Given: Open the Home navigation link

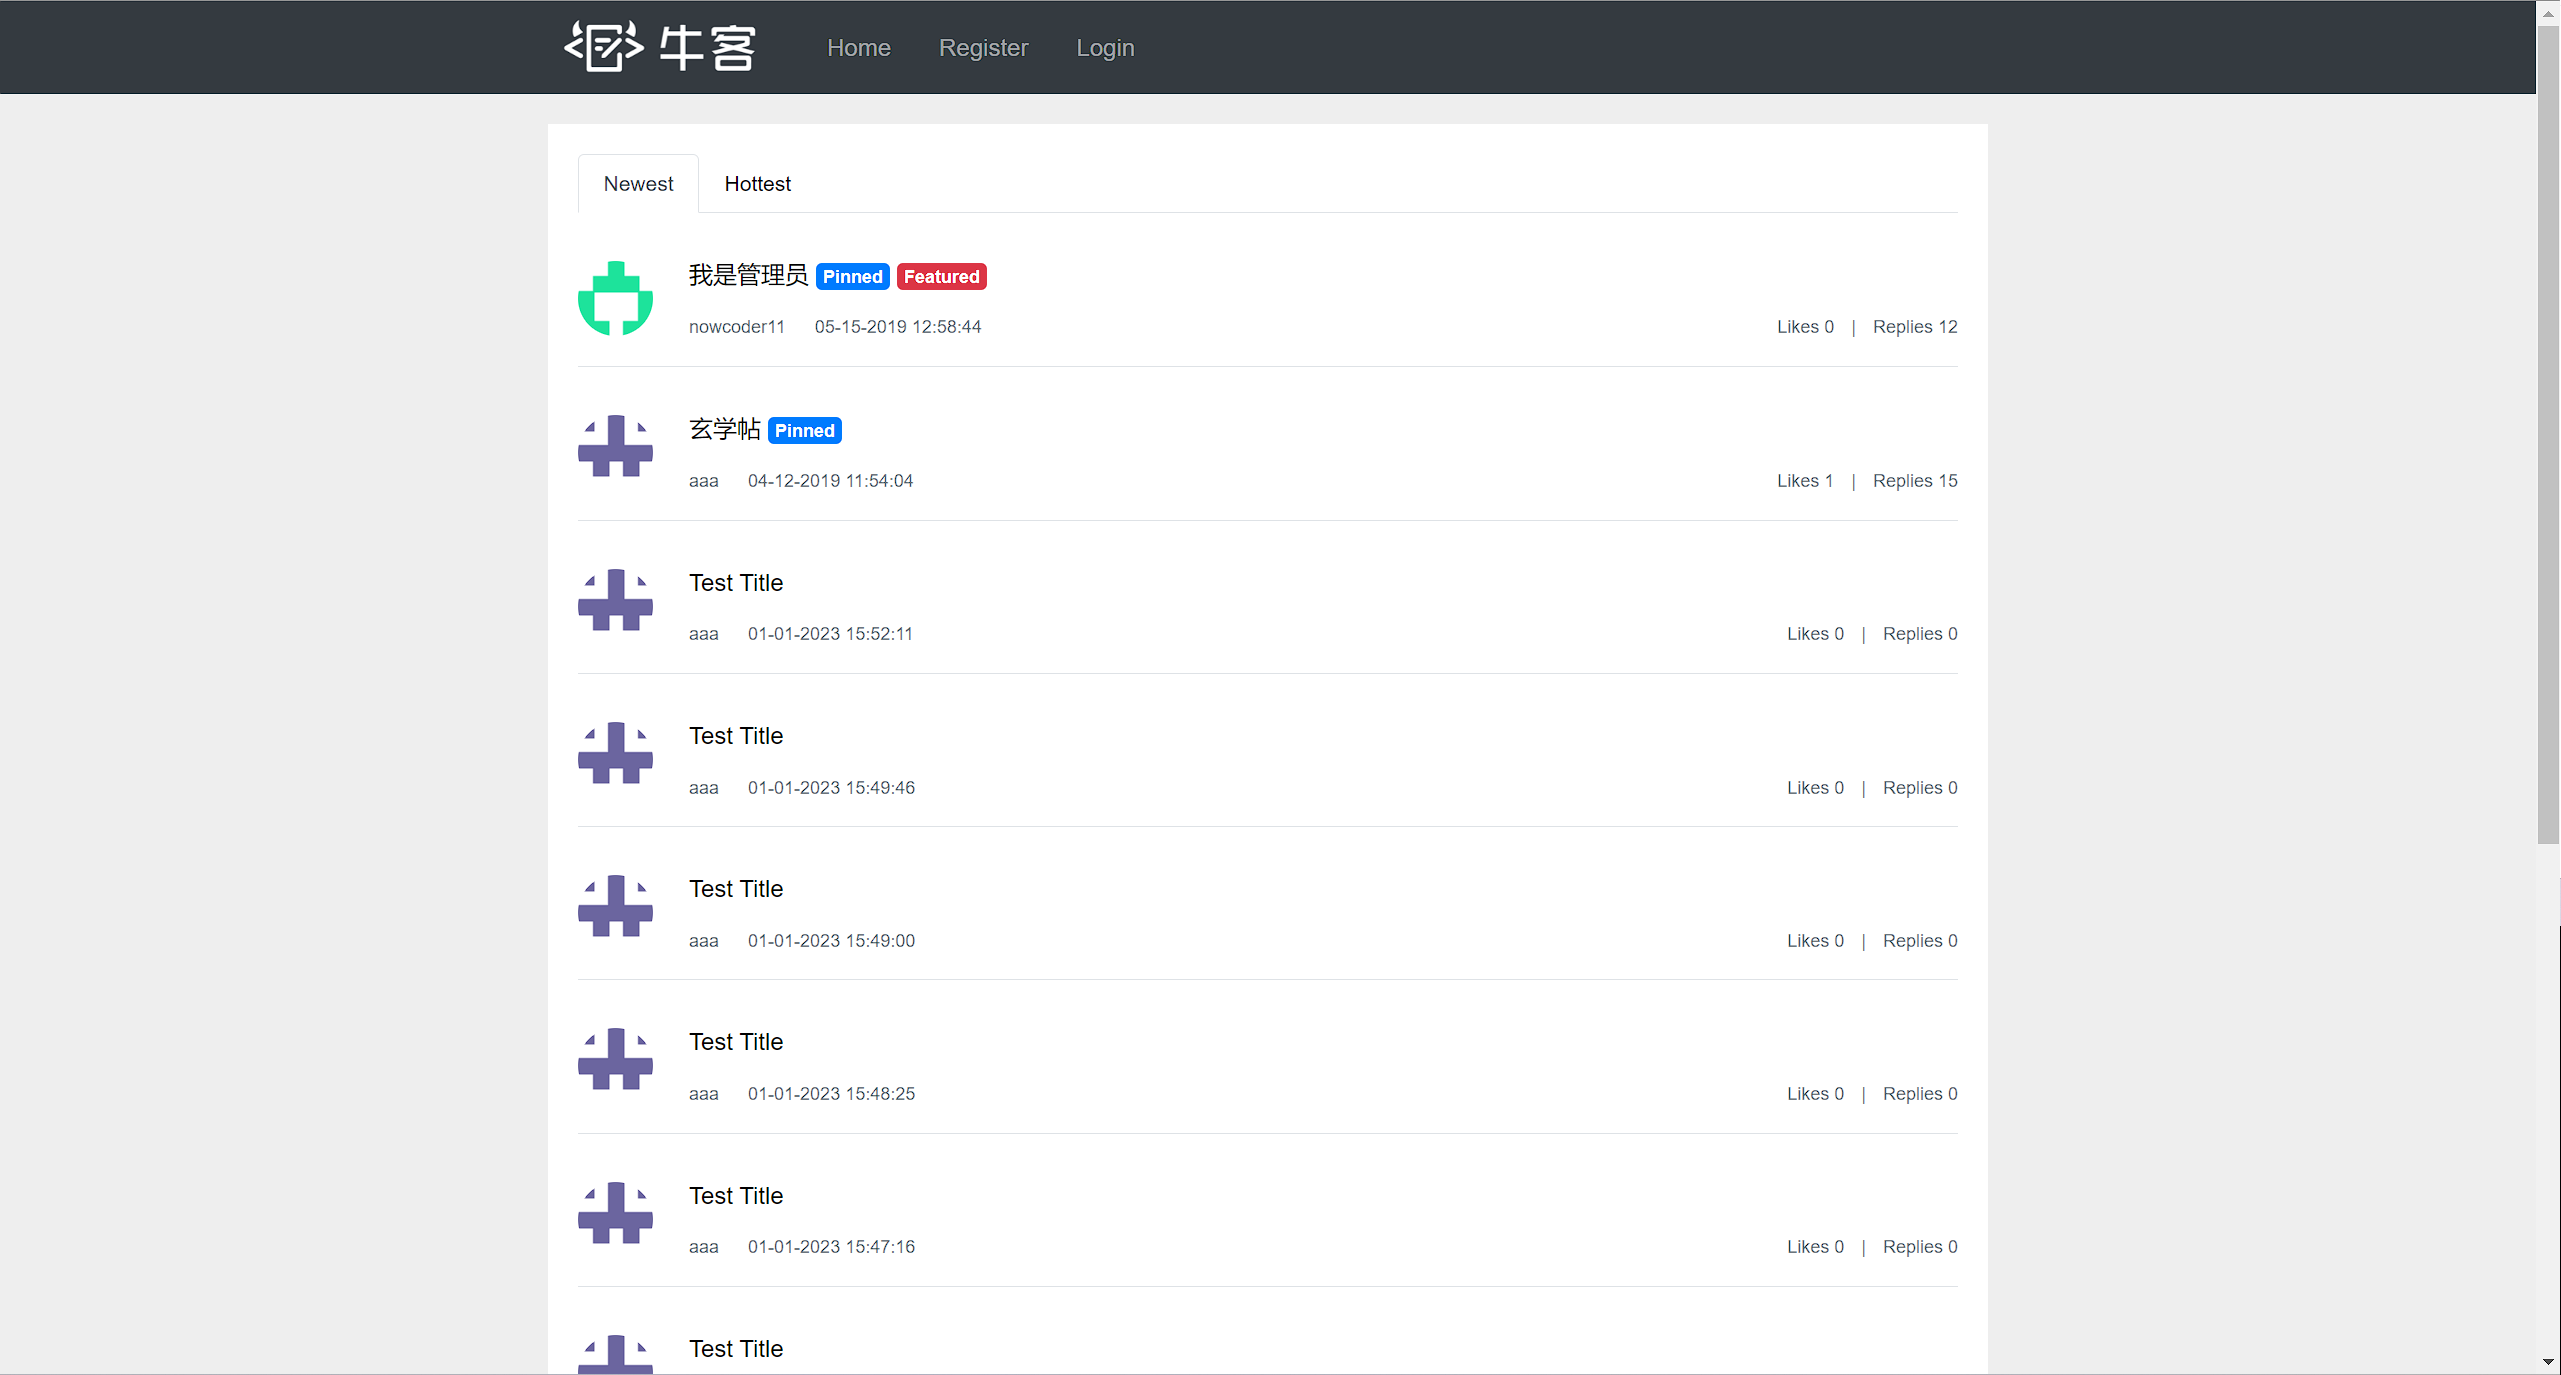Looking at the screenshot, I should 858,48.
